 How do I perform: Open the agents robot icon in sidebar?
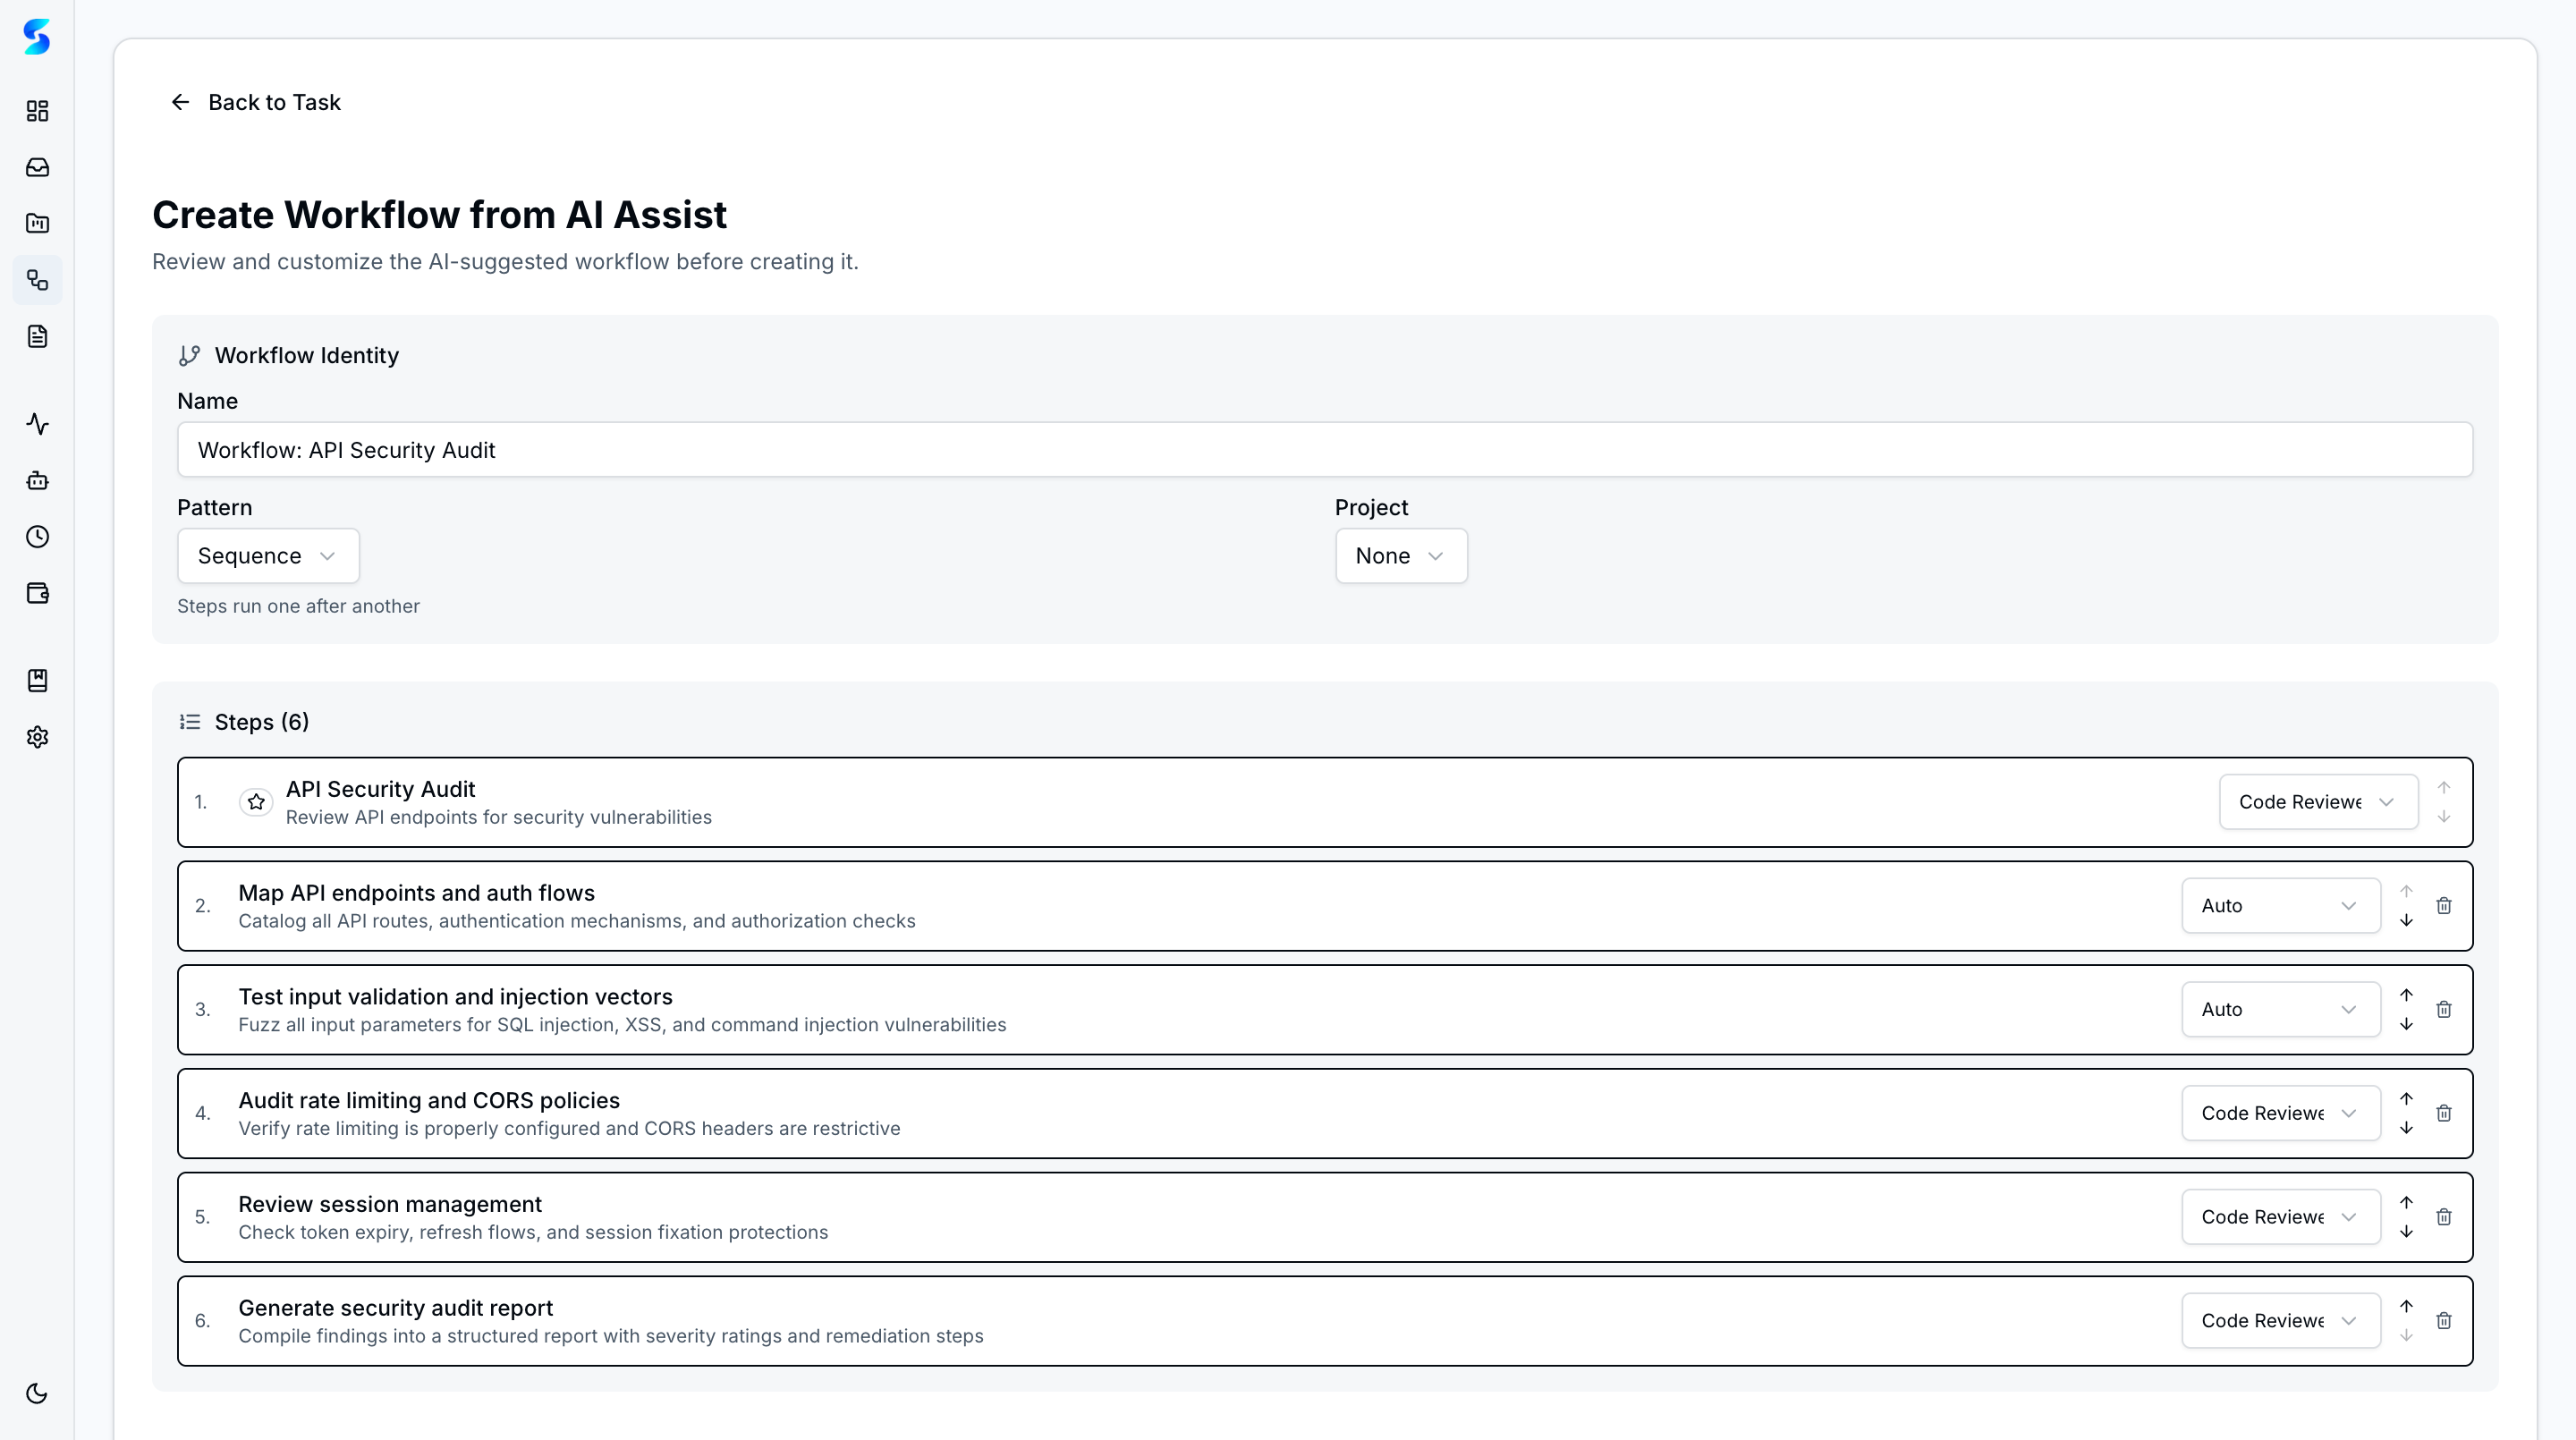37,481
